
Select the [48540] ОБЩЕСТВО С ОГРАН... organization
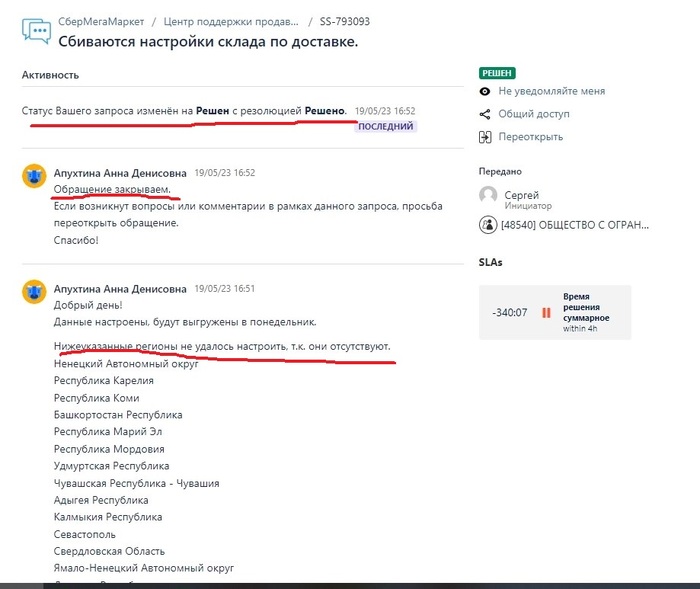click(575, 225)
